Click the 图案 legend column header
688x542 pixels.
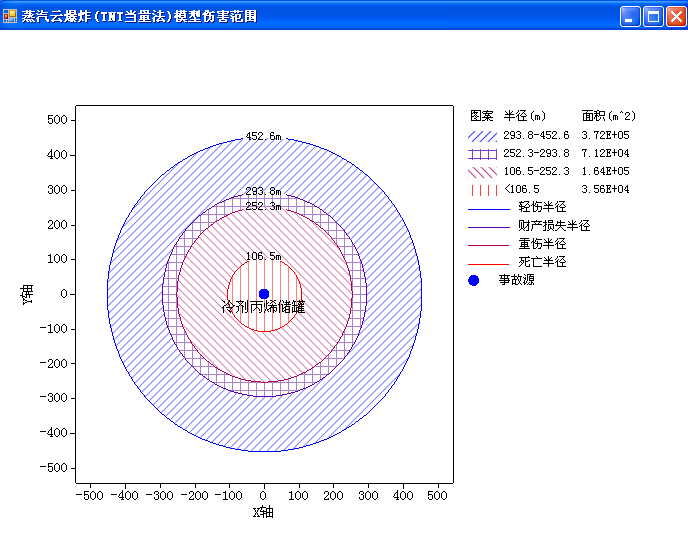481,116
